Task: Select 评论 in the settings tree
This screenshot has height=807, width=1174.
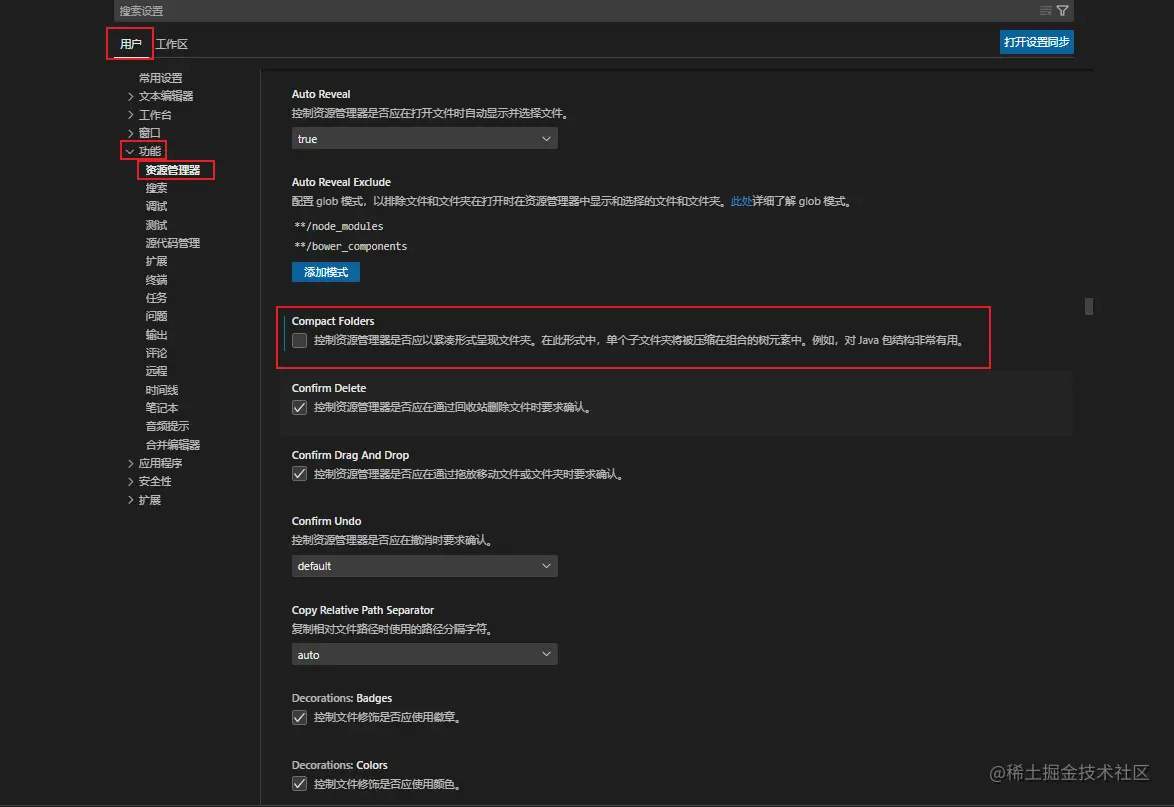Action: 156,353
